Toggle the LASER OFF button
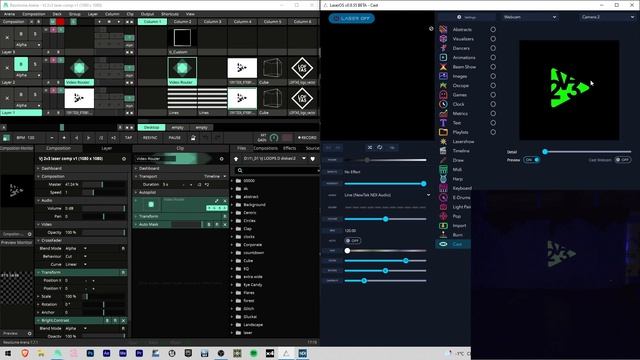This screenshot has height=360, width=640. pos(351,18)
